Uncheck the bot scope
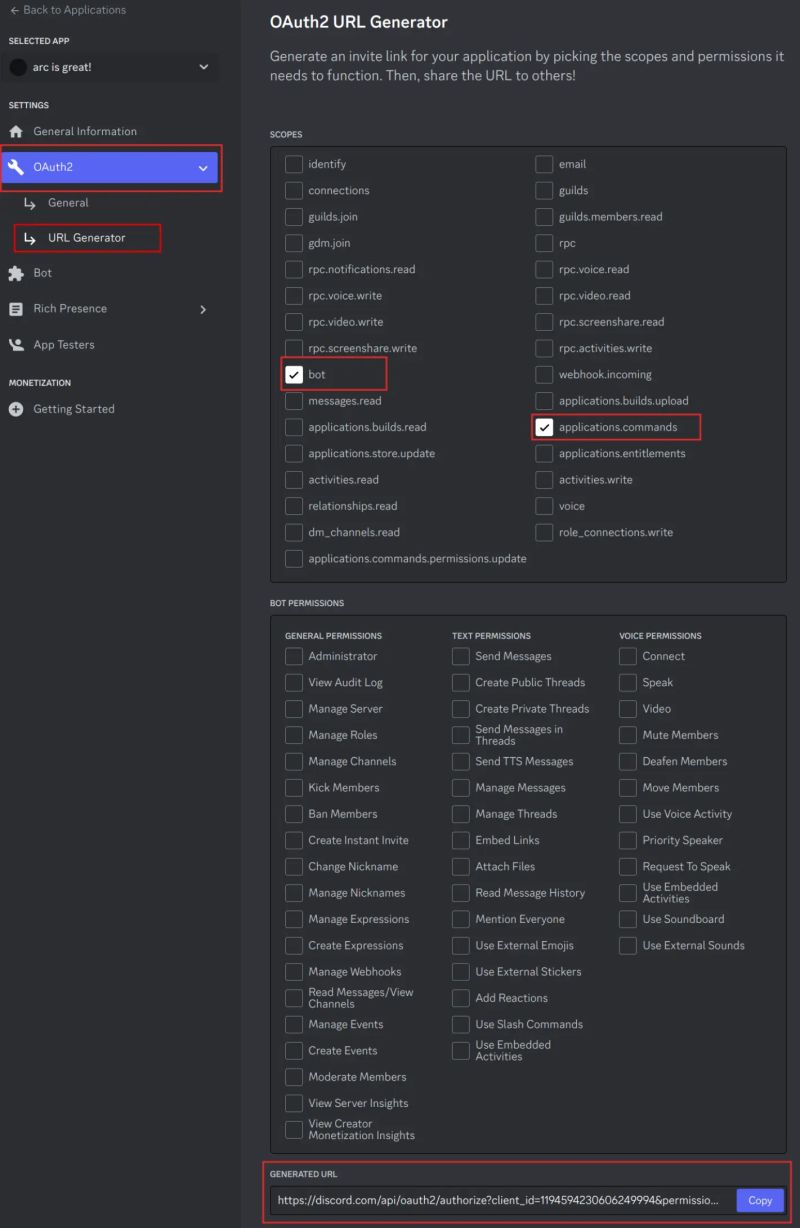This screenshot has width=800, height=1228. pyautogui.click(x=294, y=375)
